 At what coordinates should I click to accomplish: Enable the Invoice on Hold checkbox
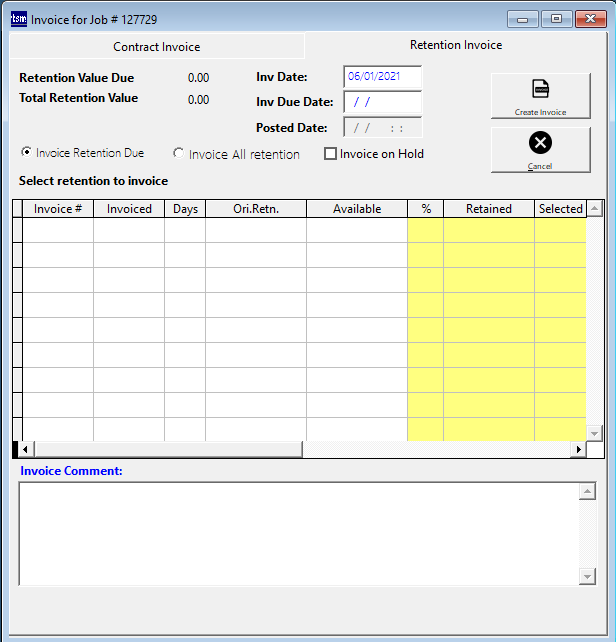(330, 154)
